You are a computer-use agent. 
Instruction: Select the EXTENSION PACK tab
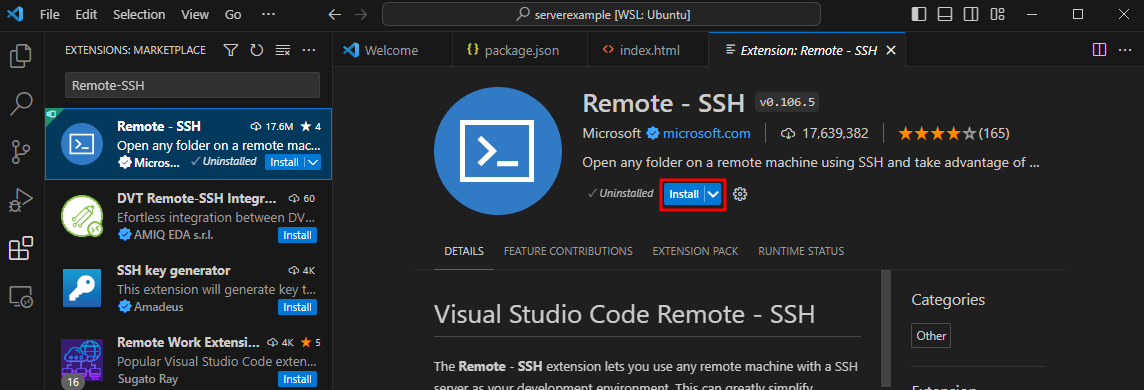[695, 251]
